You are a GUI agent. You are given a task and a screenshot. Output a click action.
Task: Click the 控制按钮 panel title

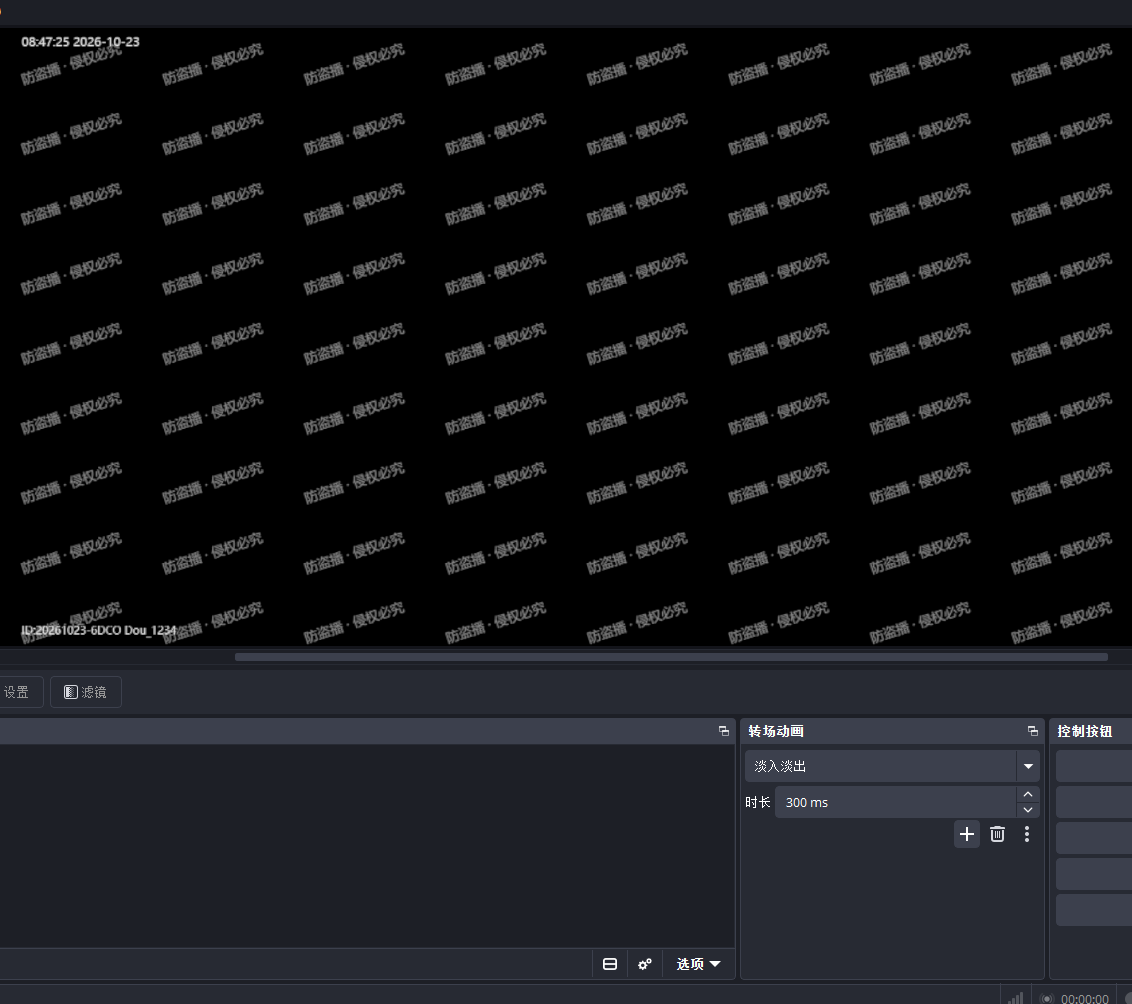(1085, 731)
